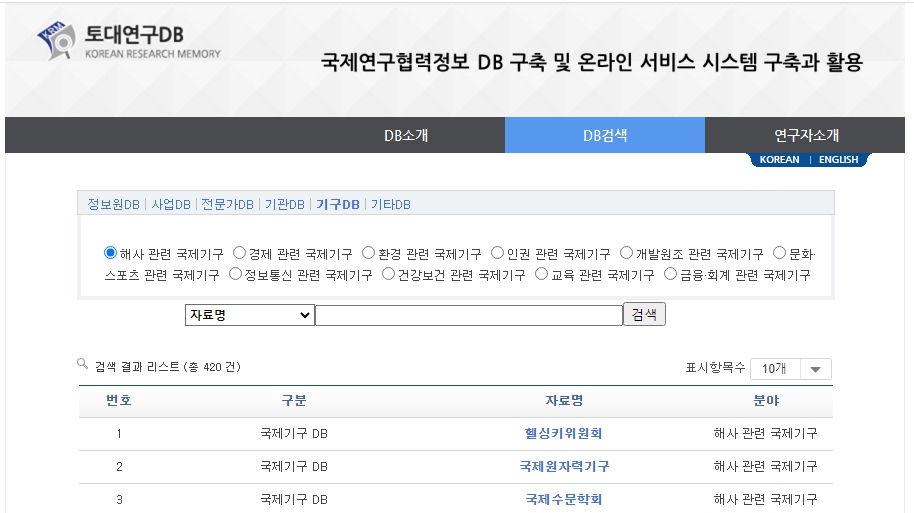Click the search keyword text field

click(x=468, y=315)
